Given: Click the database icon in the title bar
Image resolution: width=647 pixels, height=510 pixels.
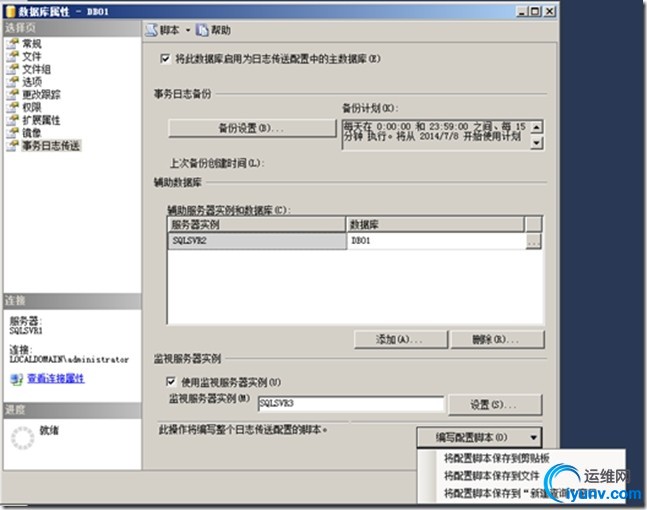Looking at the screenshot, I should coord(10,12).
